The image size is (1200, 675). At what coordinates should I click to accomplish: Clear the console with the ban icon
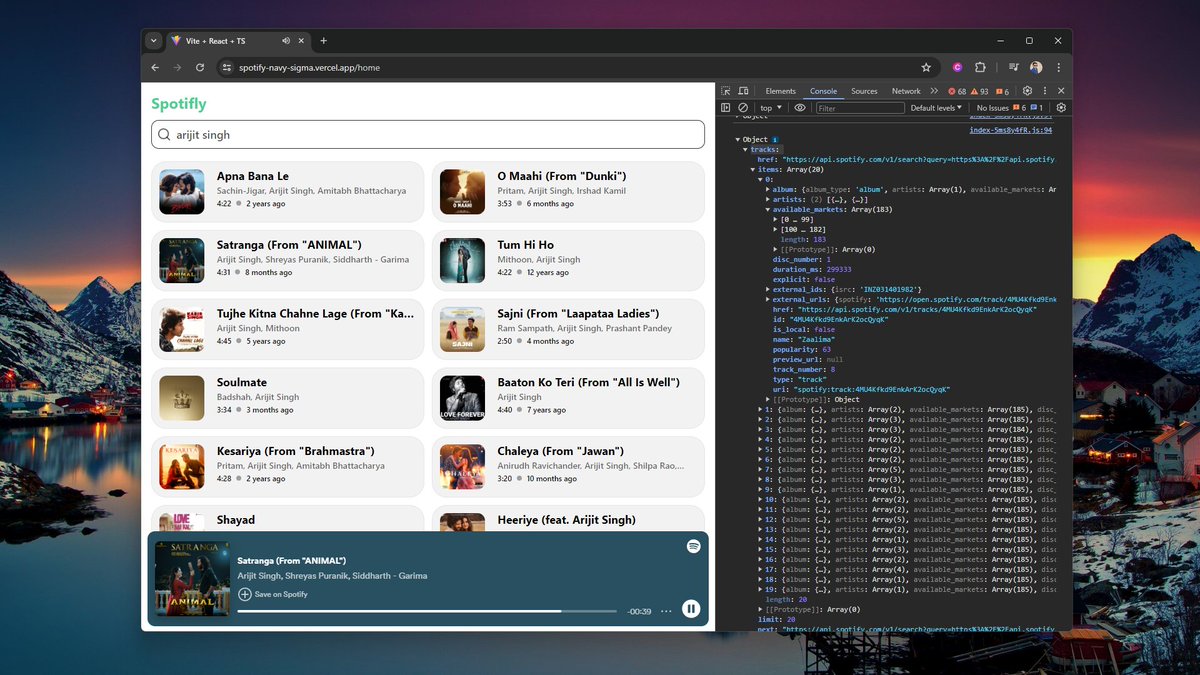click(743, 108)
